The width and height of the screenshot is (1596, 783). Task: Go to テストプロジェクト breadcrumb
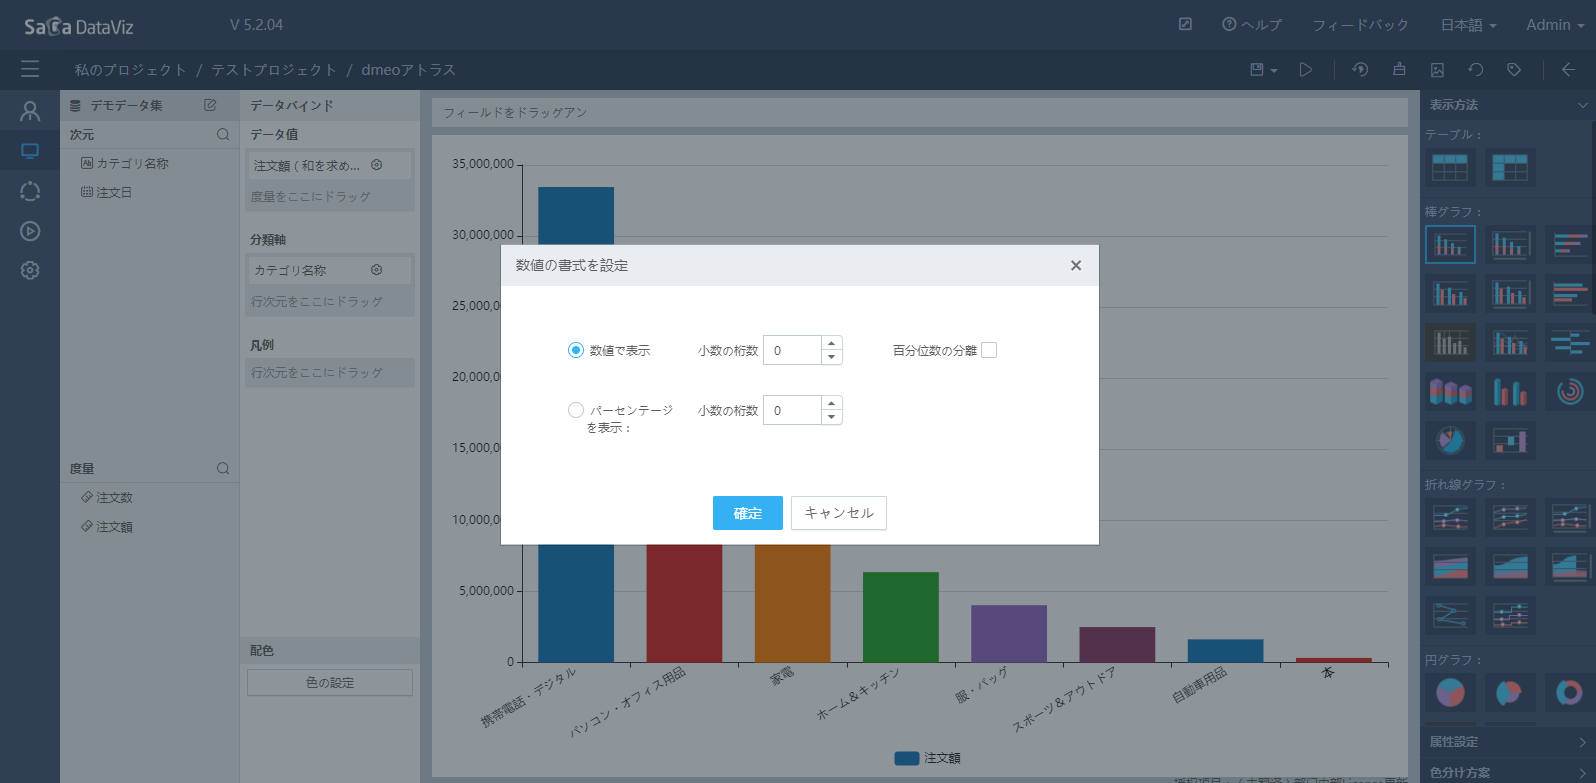(x=273, y=70)
